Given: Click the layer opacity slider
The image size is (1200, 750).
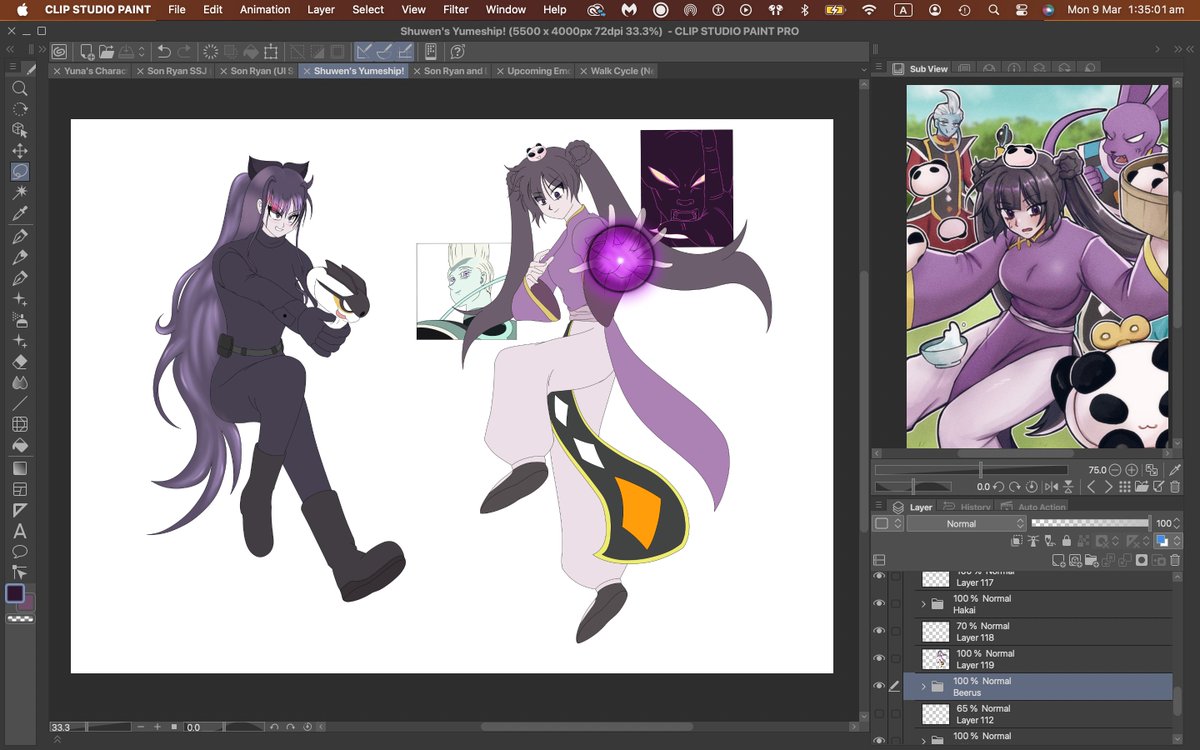Looking at the screenshot, I should (x=1090, y=523).
